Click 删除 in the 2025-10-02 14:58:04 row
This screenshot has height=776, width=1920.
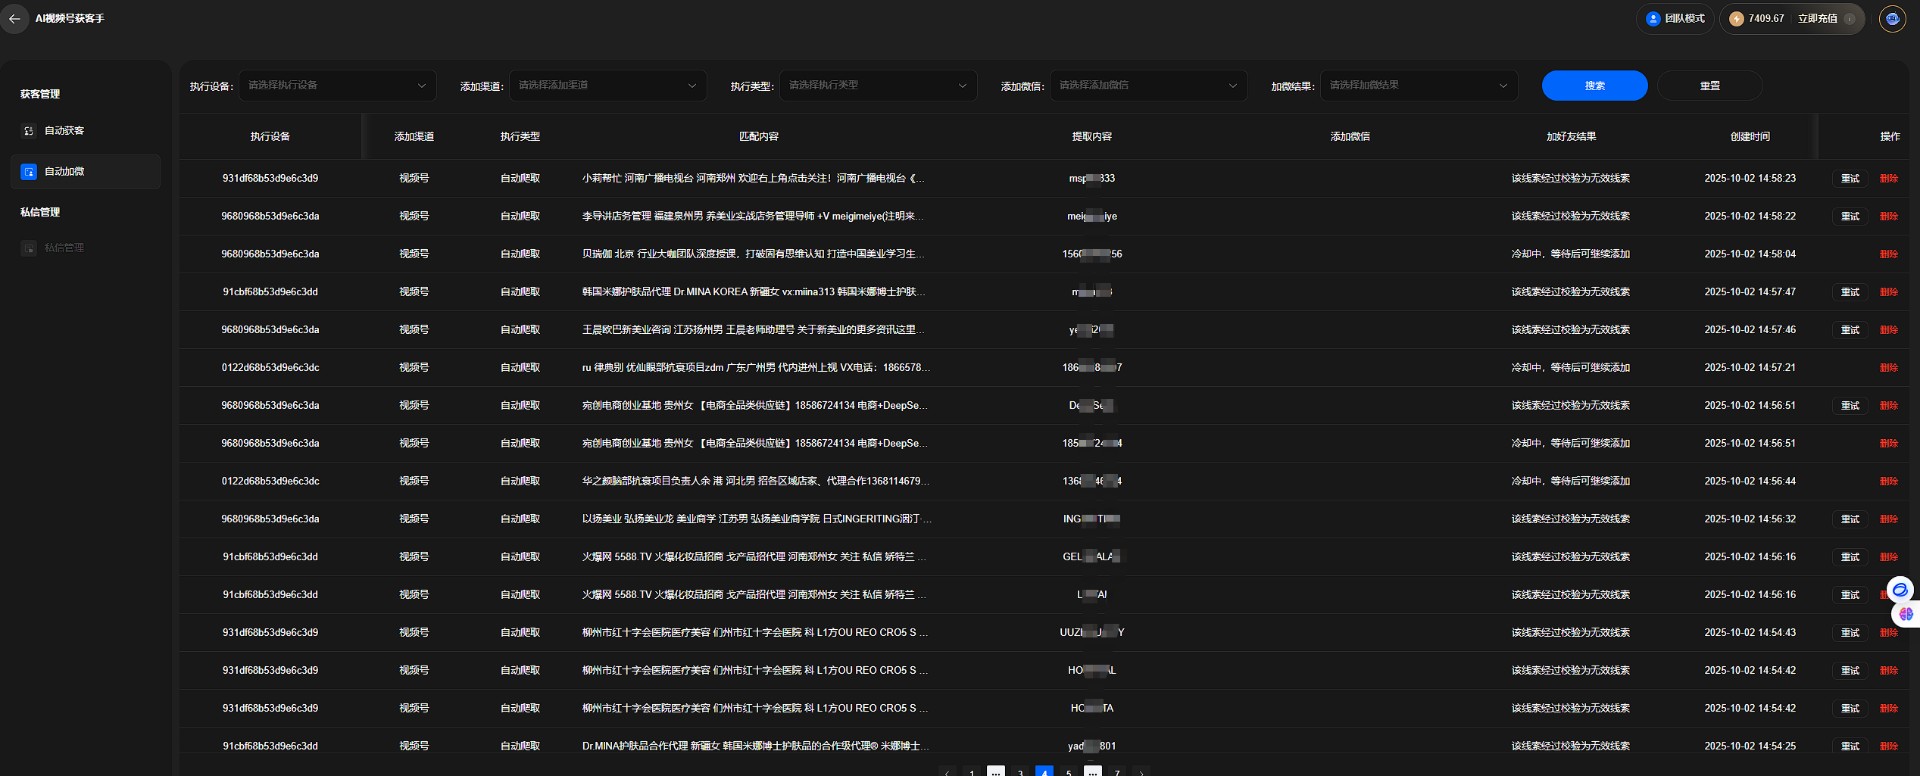[x=1888, y=255]
